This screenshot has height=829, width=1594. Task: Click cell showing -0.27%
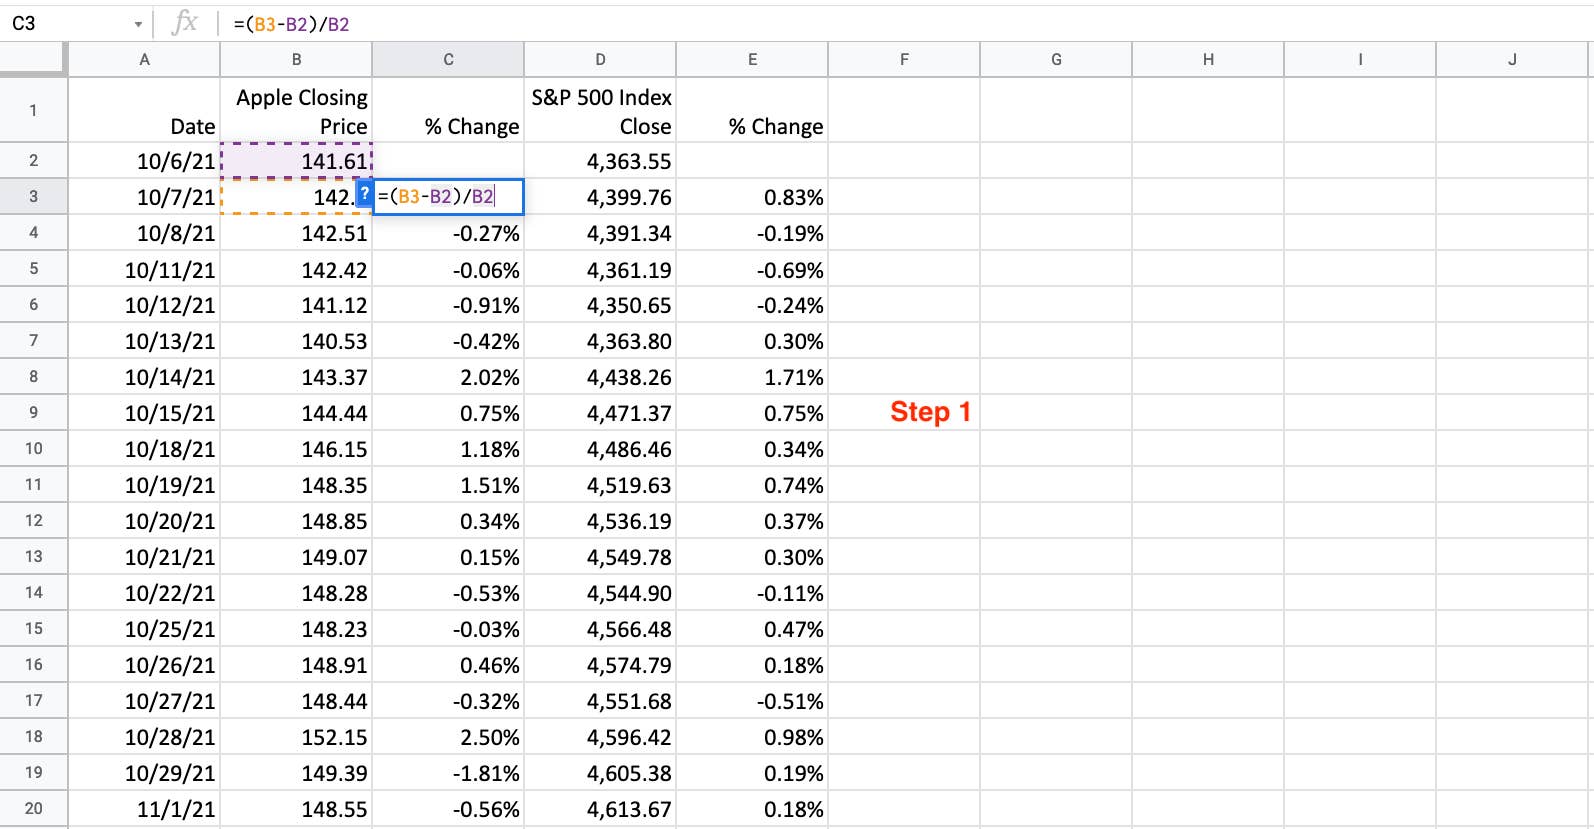[x=448, y=233]
